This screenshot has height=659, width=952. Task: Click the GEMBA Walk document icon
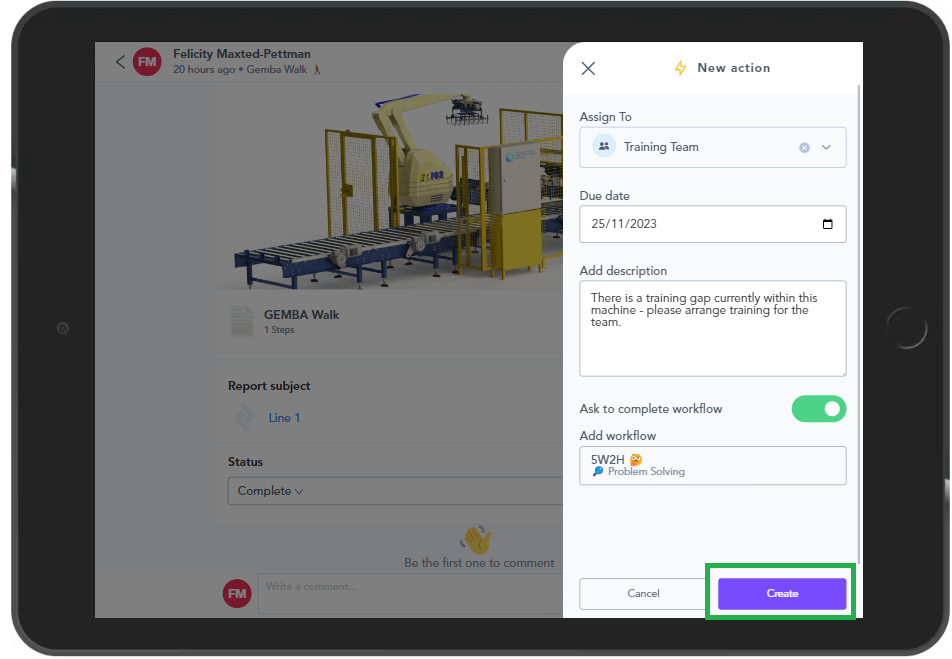point(242,321)
